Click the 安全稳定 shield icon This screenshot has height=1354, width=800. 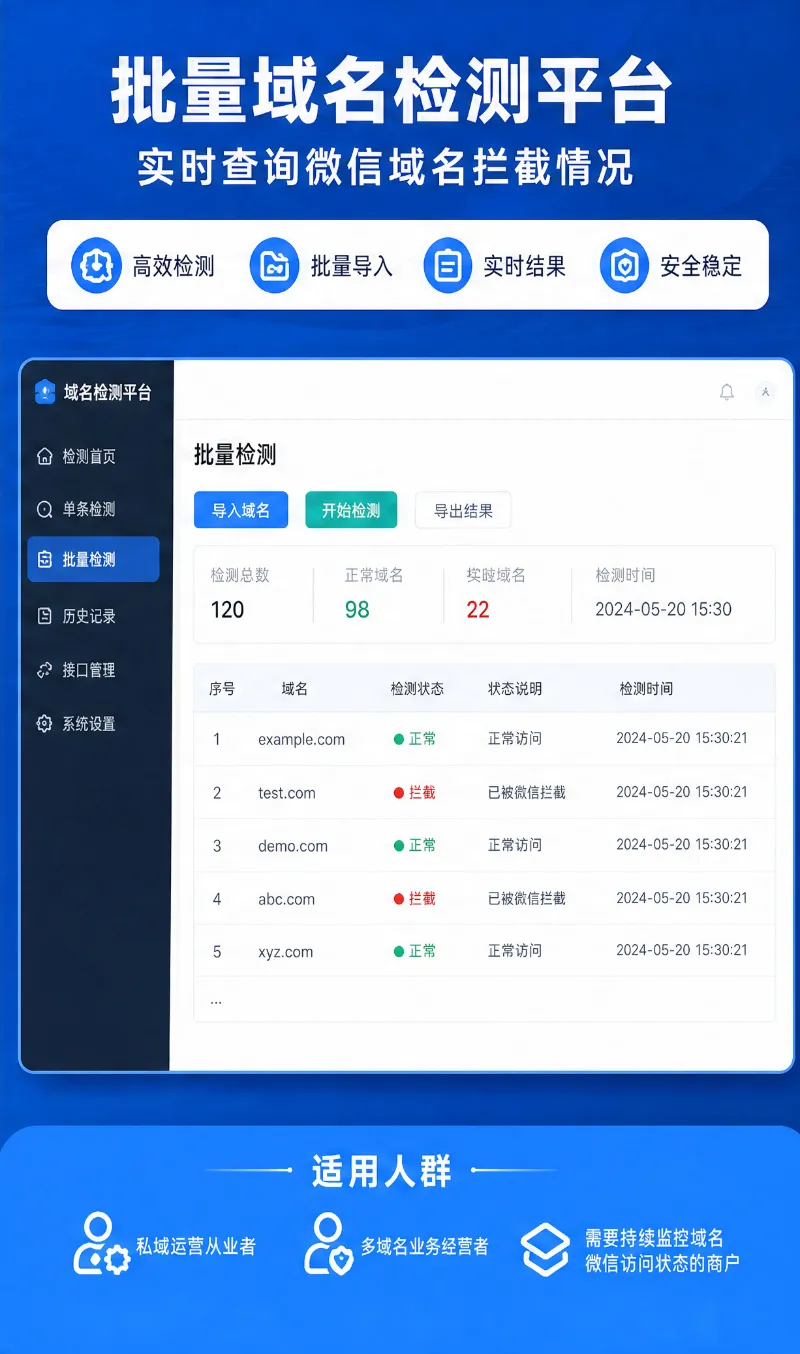[624, 265]
